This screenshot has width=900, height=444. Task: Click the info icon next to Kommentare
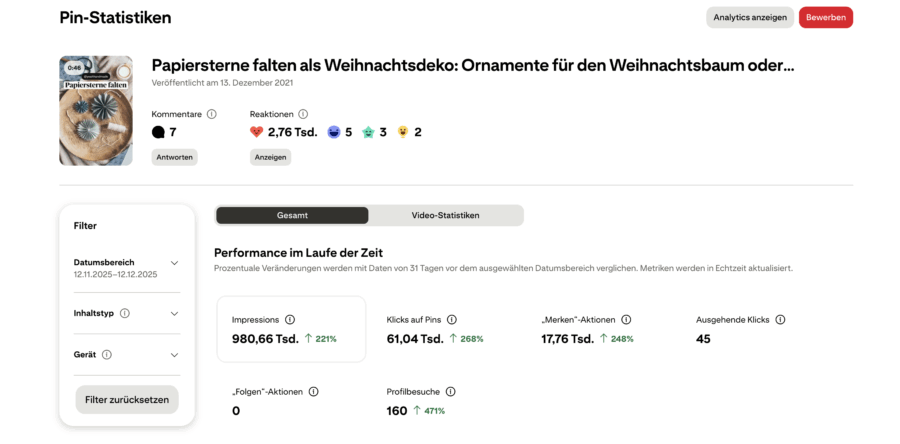(211, 114)
